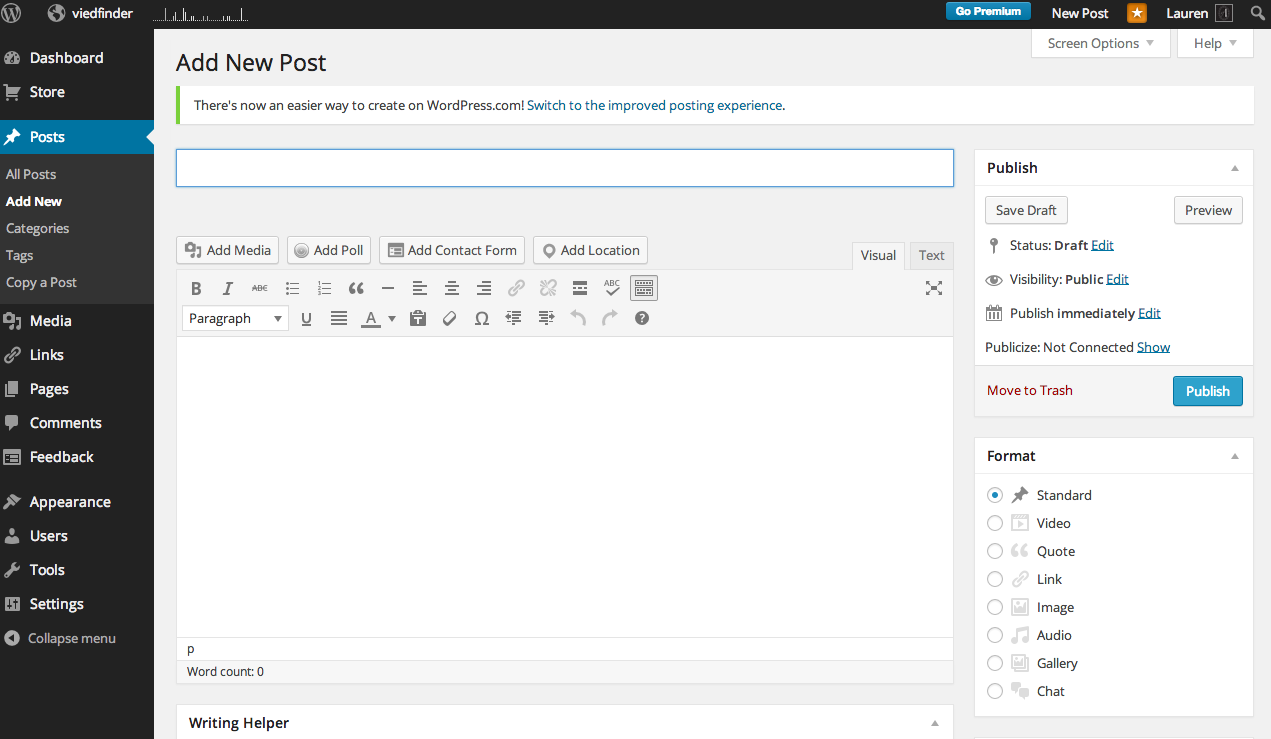
Task: Open the text color picker arrow
Action: click(x=392, y=319)
